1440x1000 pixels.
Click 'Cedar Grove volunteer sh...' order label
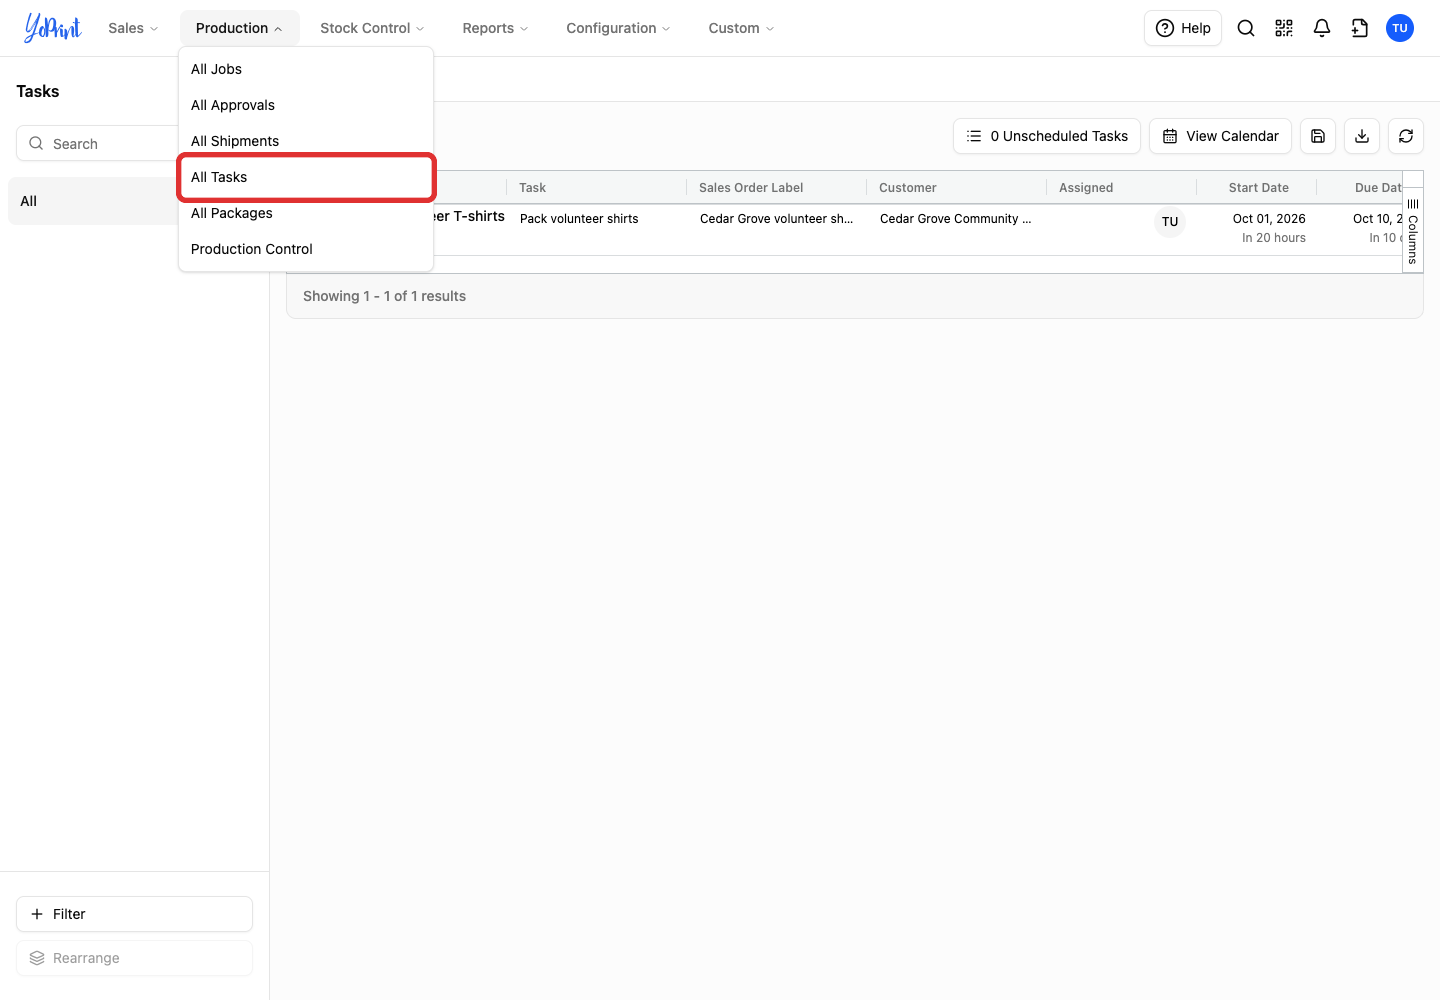[777, 219]
